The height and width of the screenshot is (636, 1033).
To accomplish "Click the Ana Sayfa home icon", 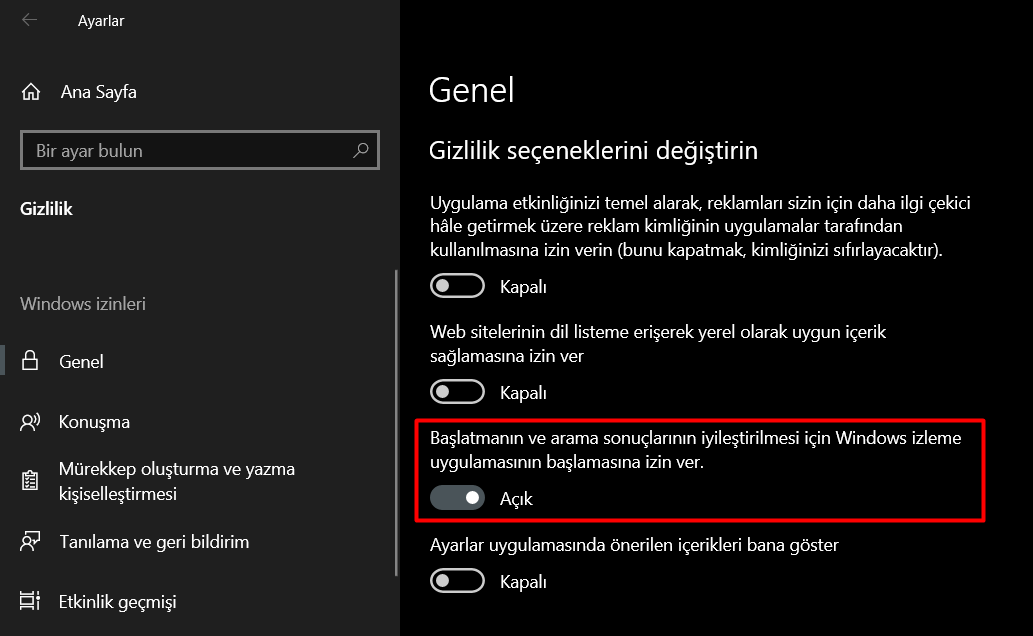I will pos(31,91).
